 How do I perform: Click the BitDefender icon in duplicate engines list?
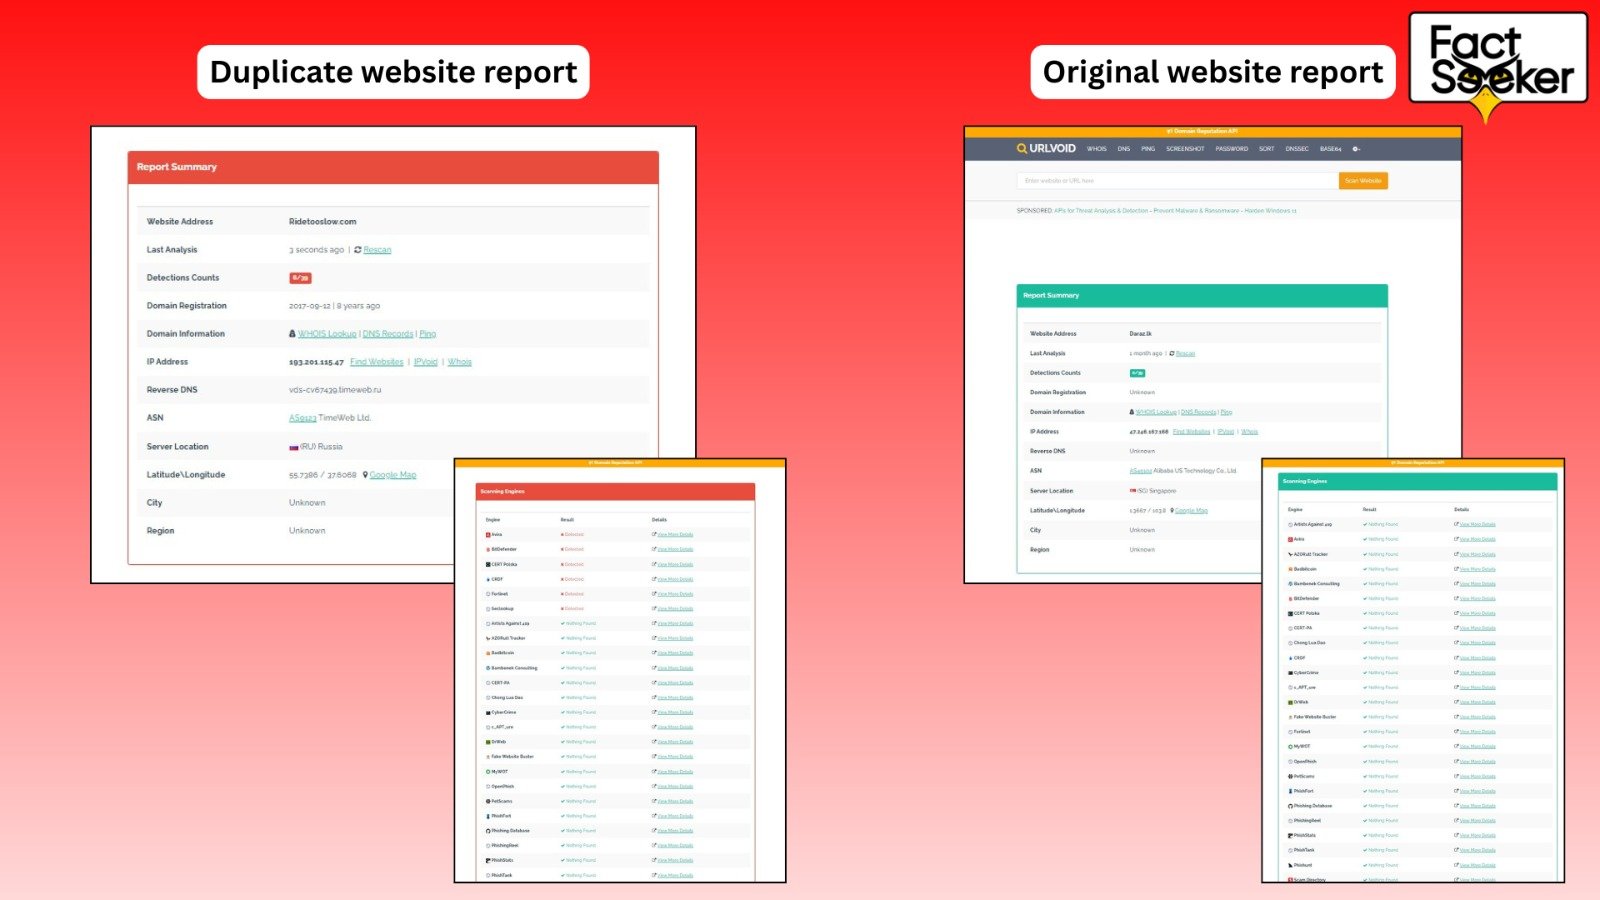click(x=488, y=549)
